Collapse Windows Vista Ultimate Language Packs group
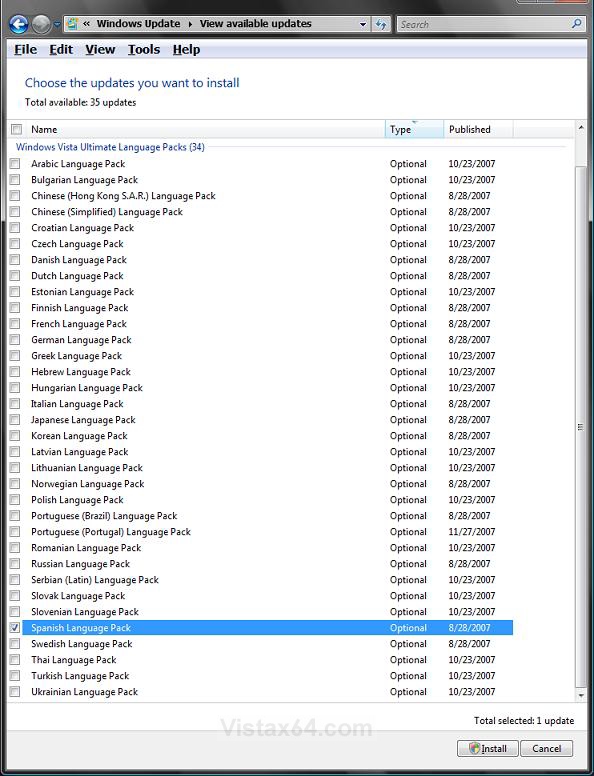Viewport: 594px width, 776px height. (x=110, y=147)
